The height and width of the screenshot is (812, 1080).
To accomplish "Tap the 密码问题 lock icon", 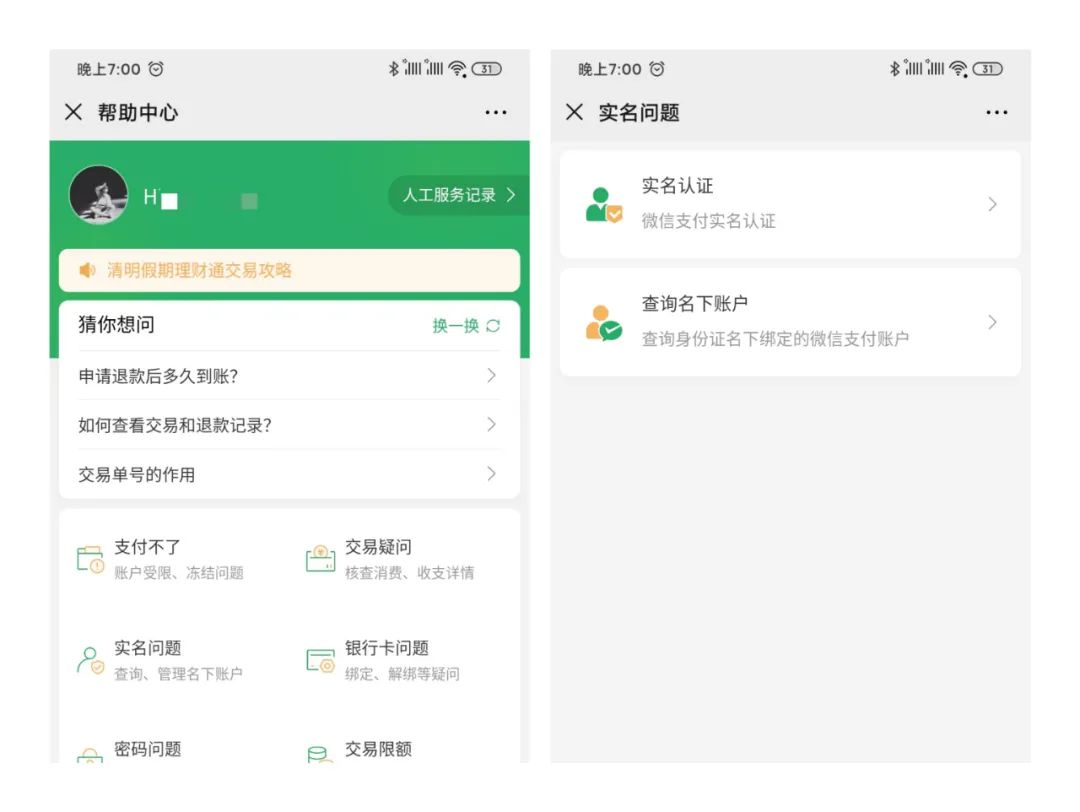I will coord(90,755).
